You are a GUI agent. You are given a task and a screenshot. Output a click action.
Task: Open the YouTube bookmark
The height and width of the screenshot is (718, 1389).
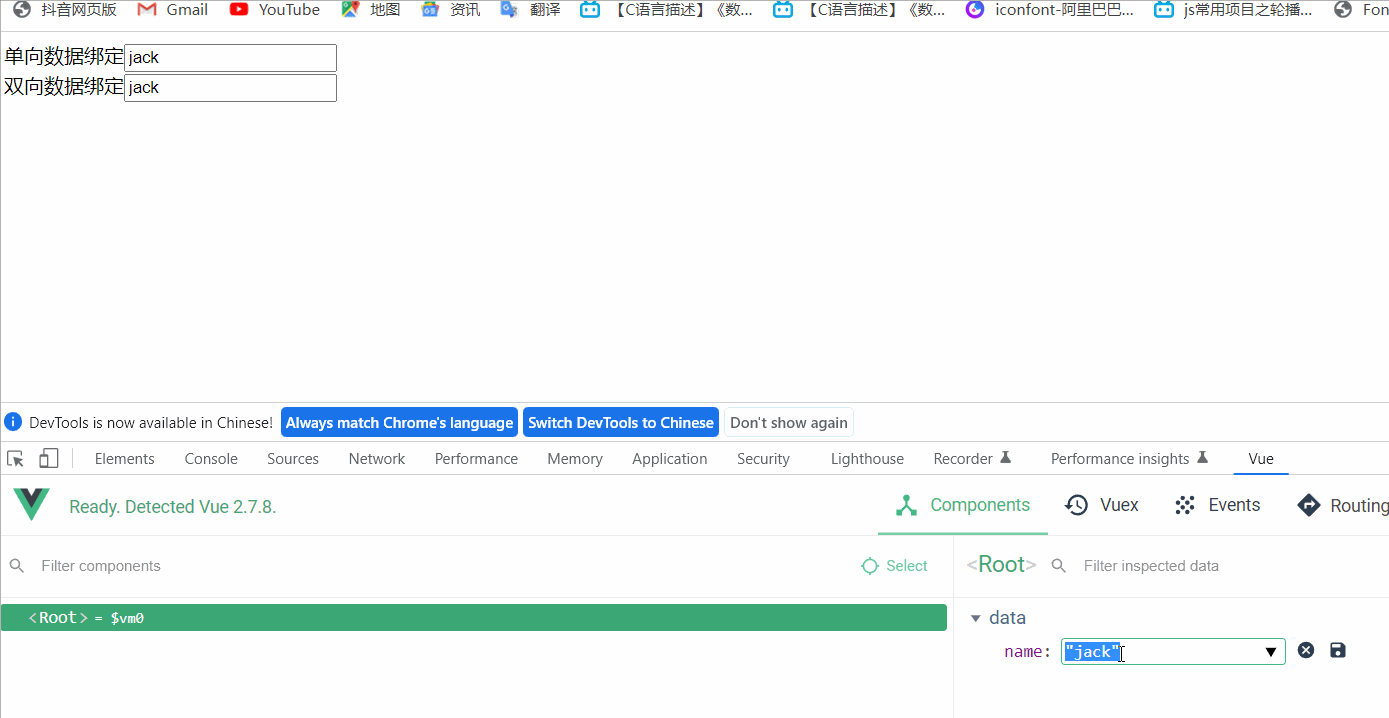pyautogui.click(x=274, y=10)
